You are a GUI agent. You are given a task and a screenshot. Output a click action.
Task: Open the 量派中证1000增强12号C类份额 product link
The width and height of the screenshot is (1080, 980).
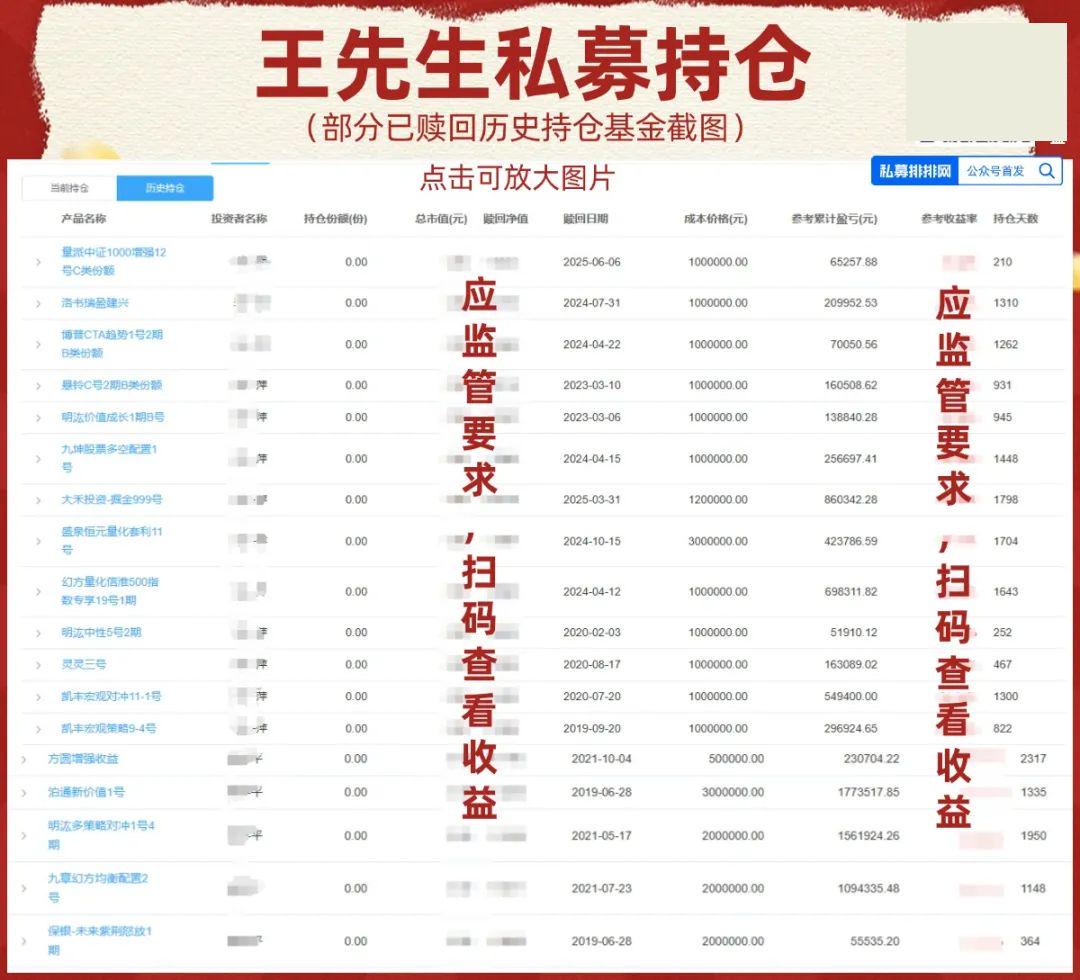(x=114, y=262)
